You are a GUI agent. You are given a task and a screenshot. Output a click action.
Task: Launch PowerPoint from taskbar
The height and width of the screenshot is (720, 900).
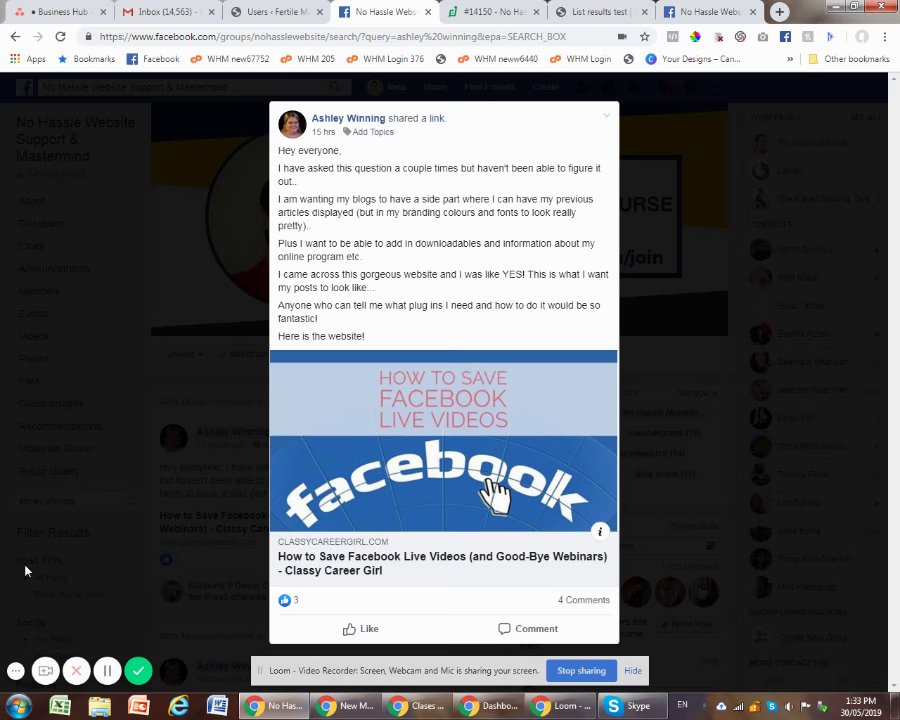coord(139,706)
